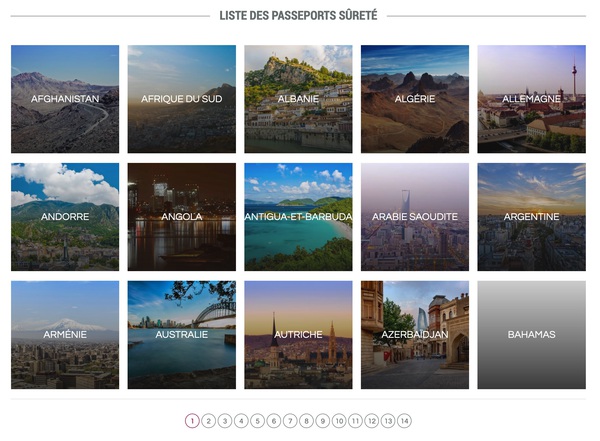
Task: Select the Azerbaïdjan tile
Action: (415, 335)
